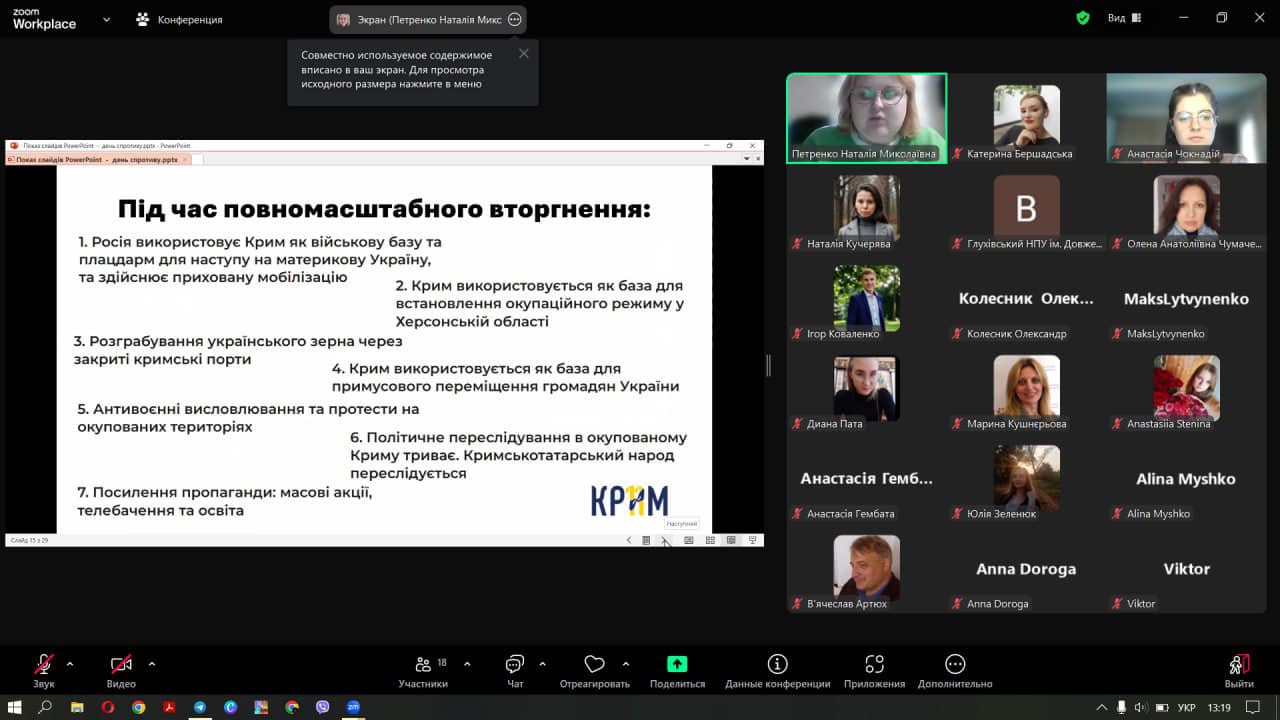Expand the chevron next to Участники

pyautogui.click(x=467, y=663)
